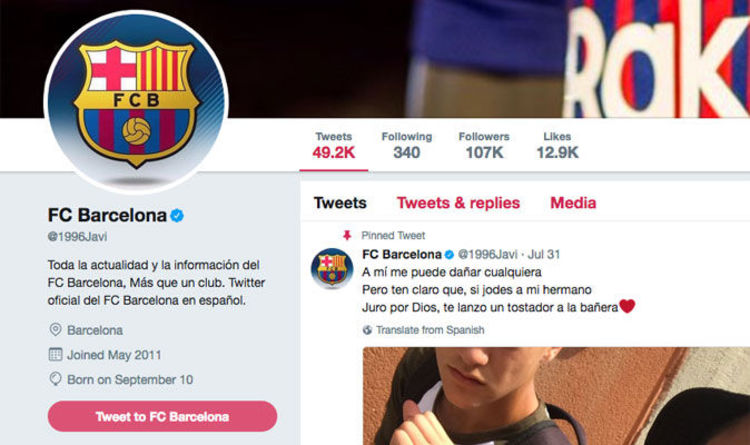
Task: Open the @1996Javi handle under the profile name
Action: 76,237
